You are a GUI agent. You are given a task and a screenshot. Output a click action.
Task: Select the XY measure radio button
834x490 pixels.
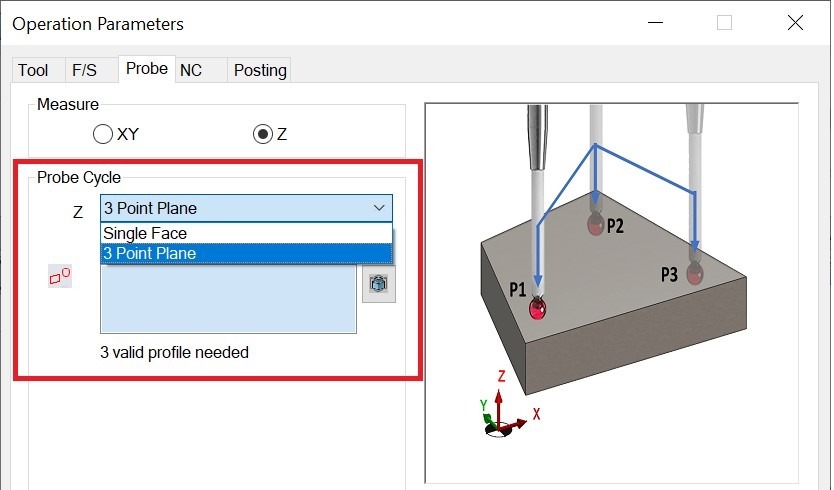click(103, 134)
